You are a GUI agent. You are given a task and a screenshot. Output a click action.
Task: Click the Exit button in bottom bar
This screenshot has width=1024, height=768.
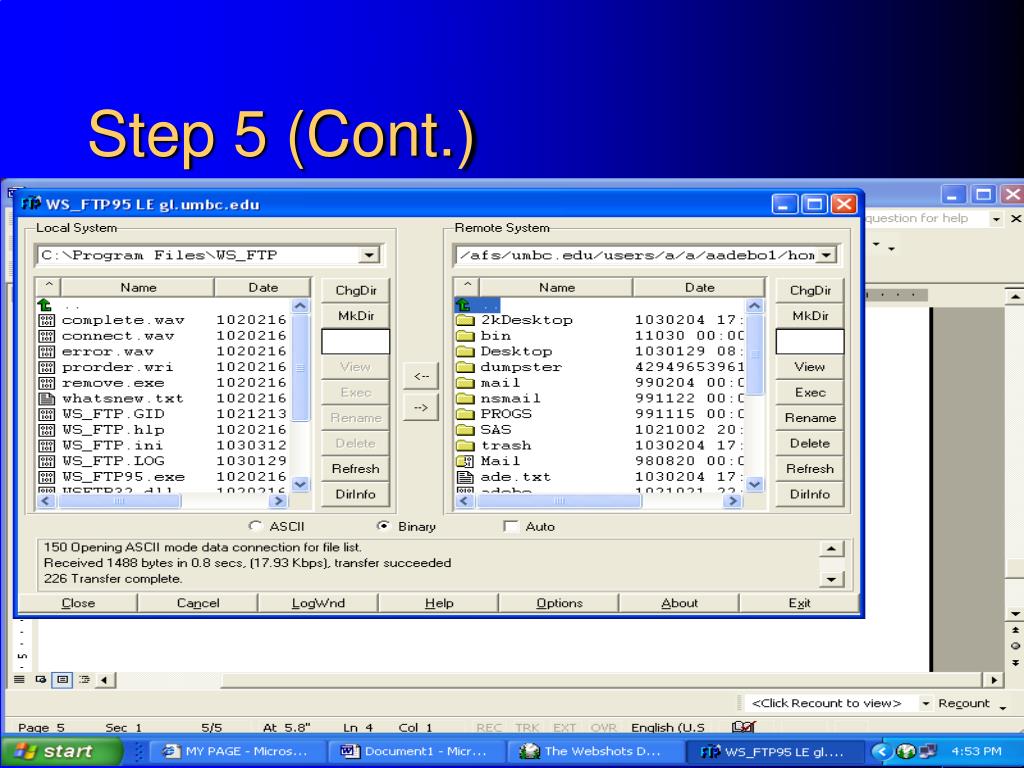pos(799,603)
